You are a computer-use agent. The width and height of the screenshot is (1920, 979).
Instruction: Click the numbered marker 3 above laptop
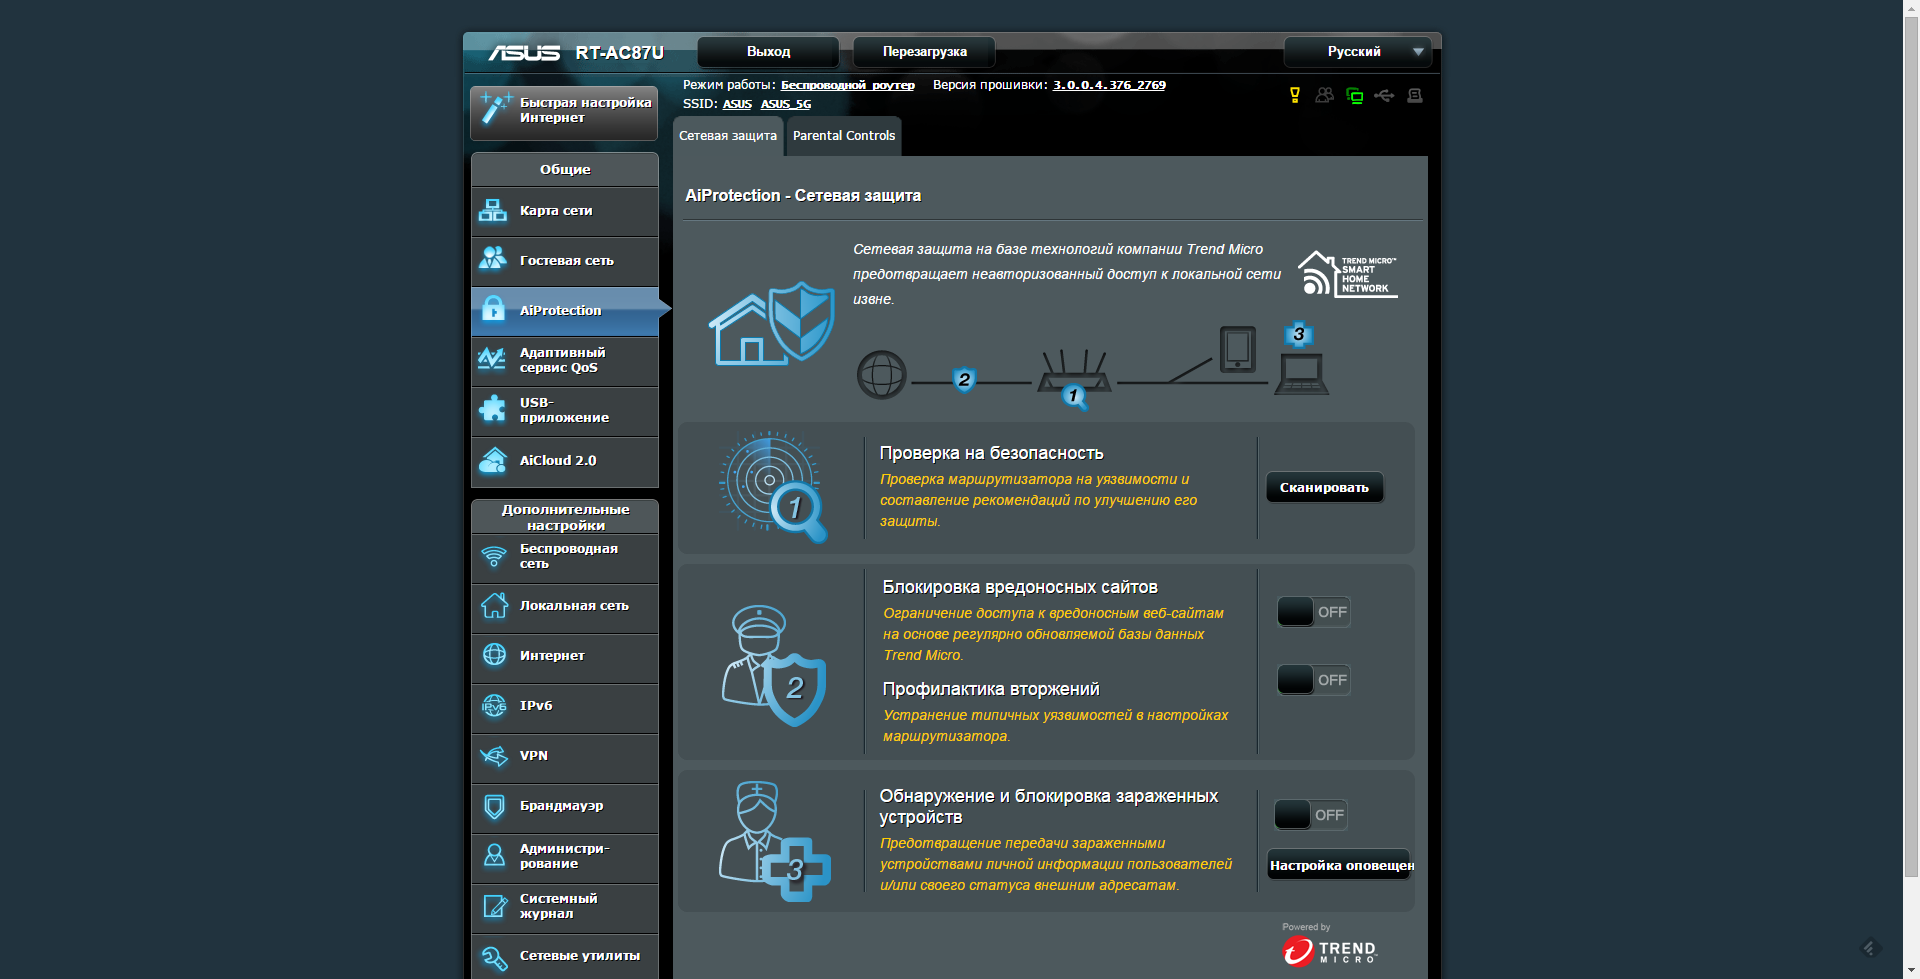point(1298,334)
